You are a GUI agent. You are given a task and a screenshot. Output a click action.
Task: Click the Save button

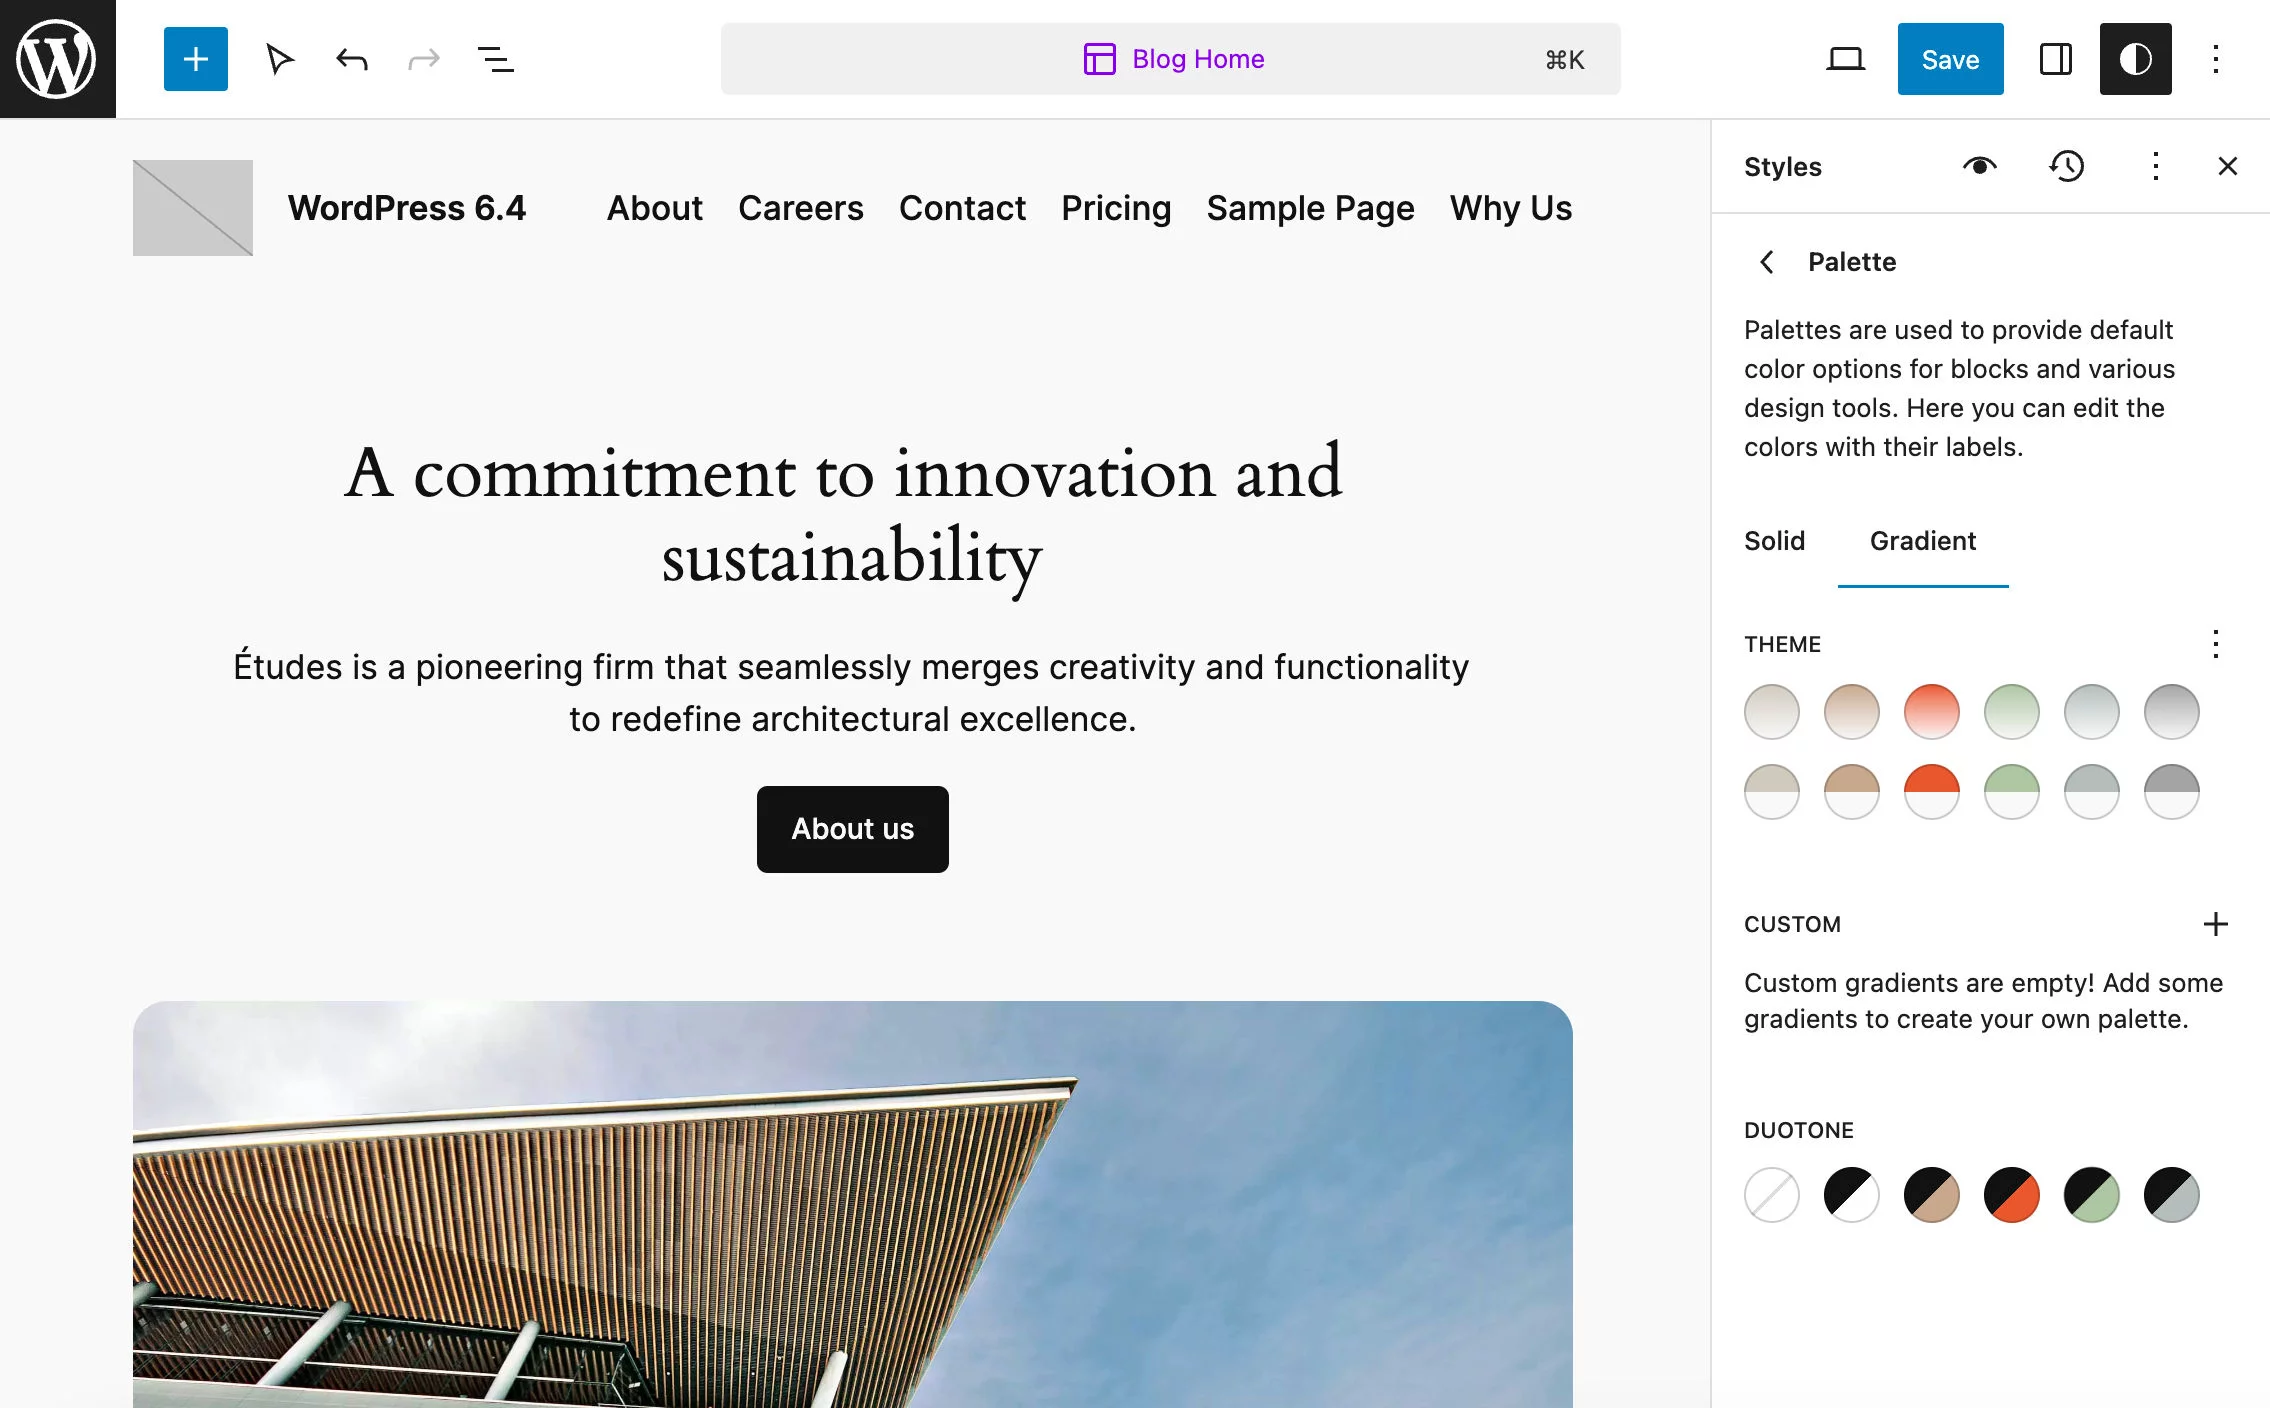(1950, 59)
